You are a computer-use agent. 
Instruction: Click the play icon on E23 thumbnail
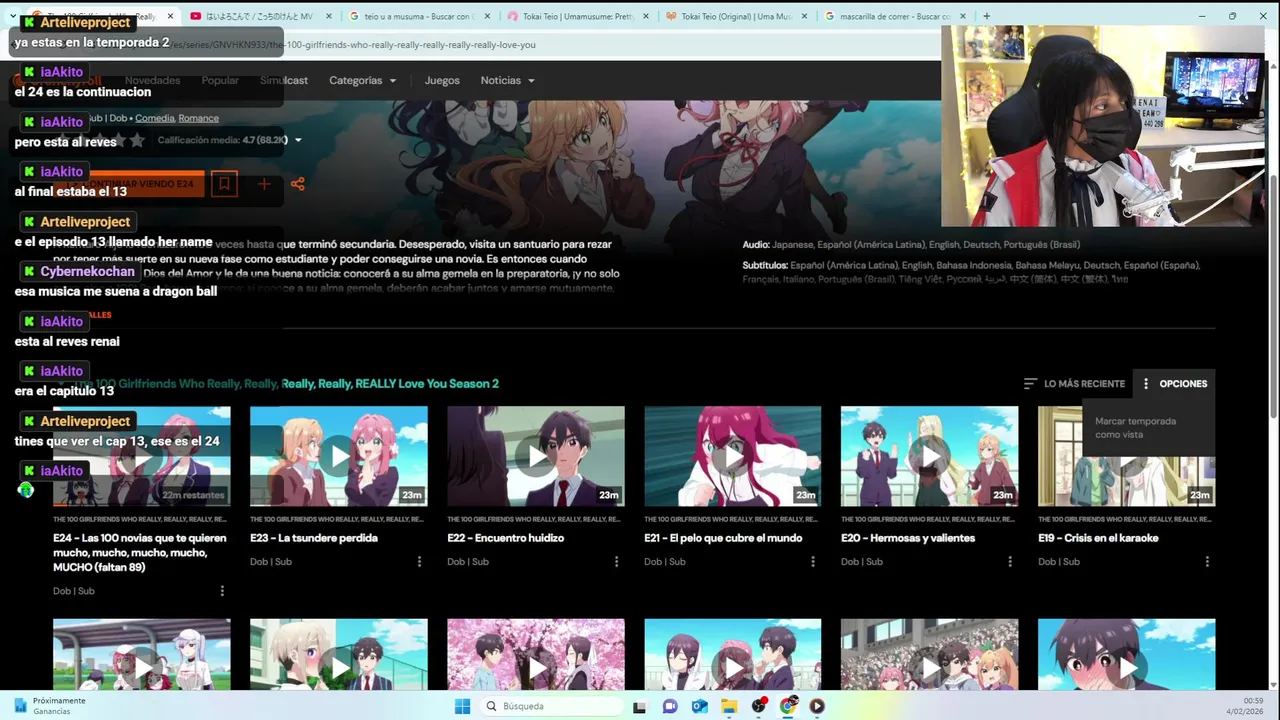click(339, 456)
